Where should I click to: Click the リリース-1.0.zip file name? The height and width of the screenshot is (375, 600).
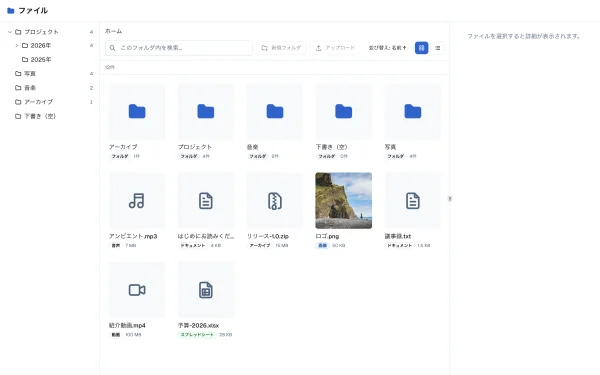point(267,236)
